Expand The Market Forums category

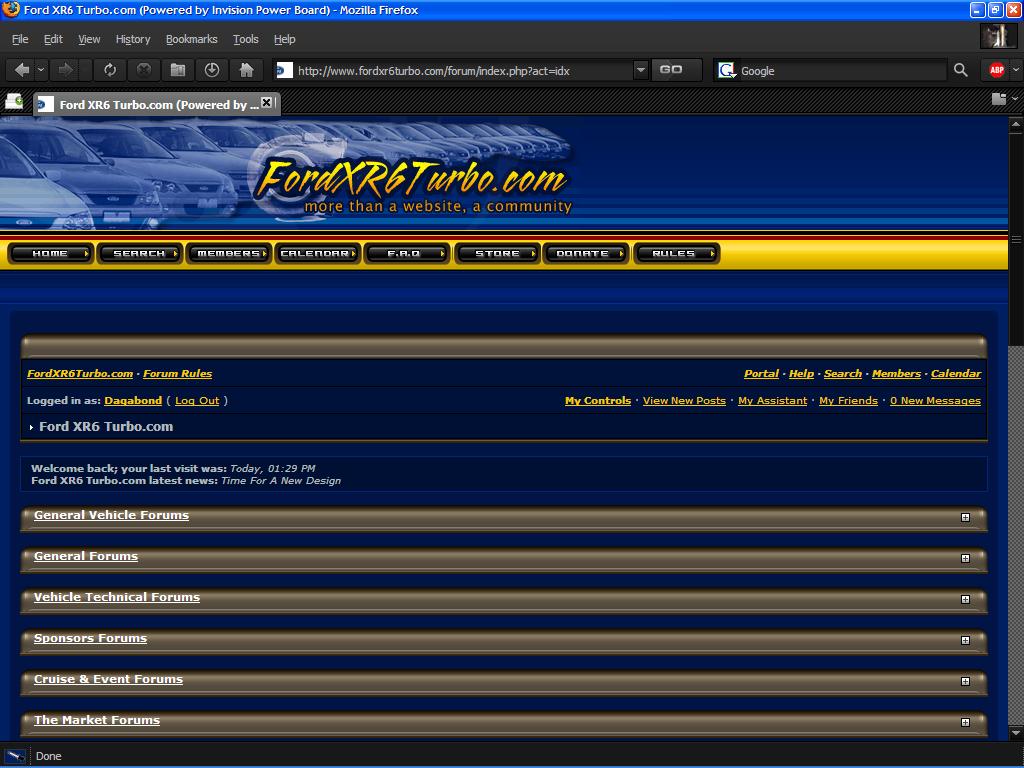click(965, 722)
